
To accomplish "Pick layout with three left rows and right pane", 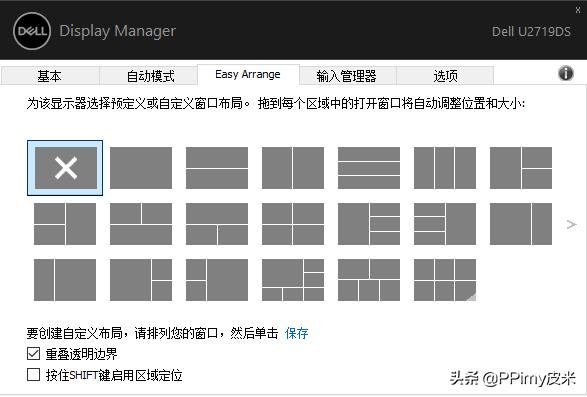I will tap(445, 224).
